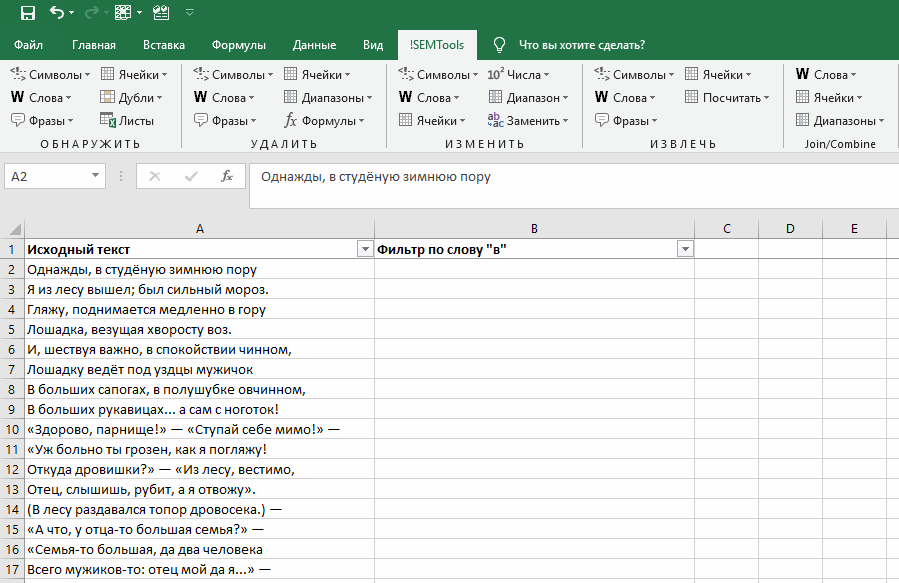The height and width of the screenshot is (583, 899).
Task: Open Фразы menu in ОБНАРУЖИТЬ group
Action: click(x=42, y=120)
